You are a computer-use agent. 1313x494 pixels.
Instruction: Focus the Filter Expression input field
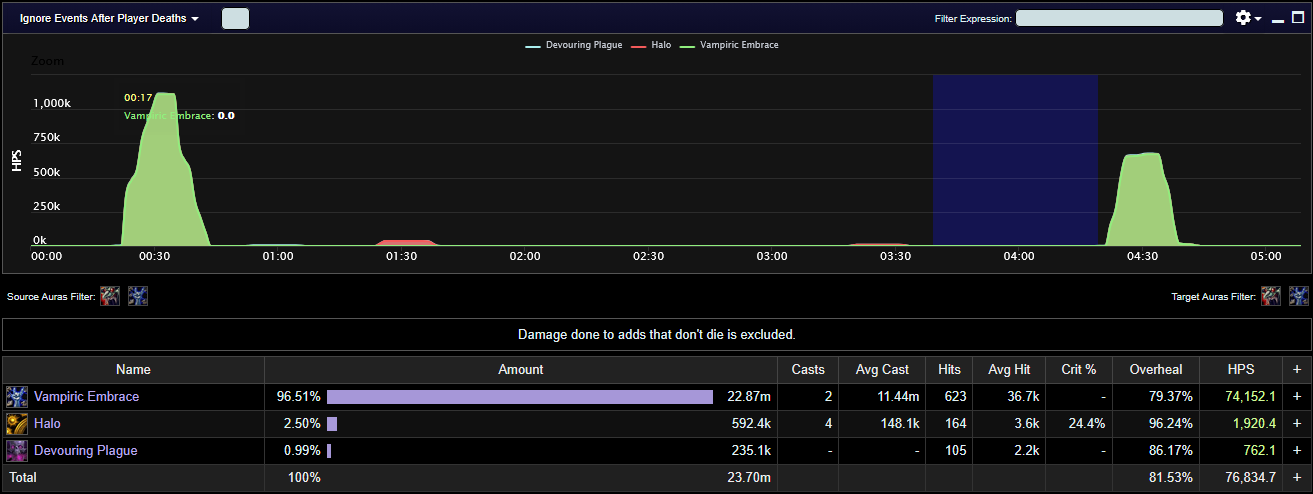click(x=1119, y=18)
